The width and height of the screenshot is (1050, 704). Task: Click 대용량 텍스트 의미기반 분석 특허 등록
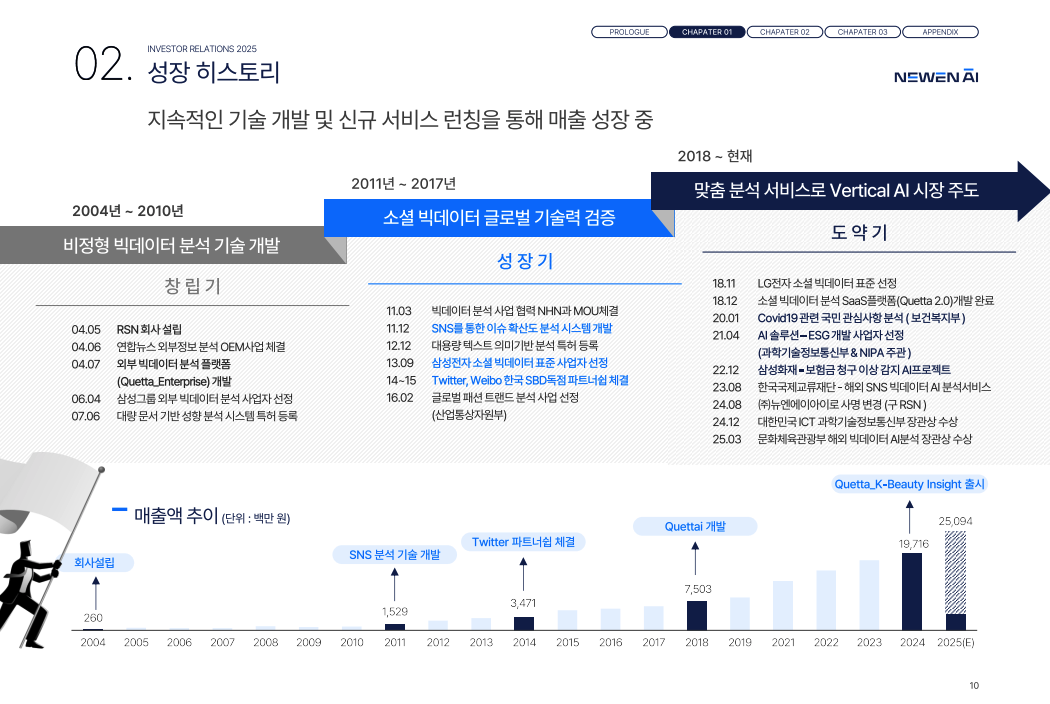pyautogui.click(x=515, y=346)
